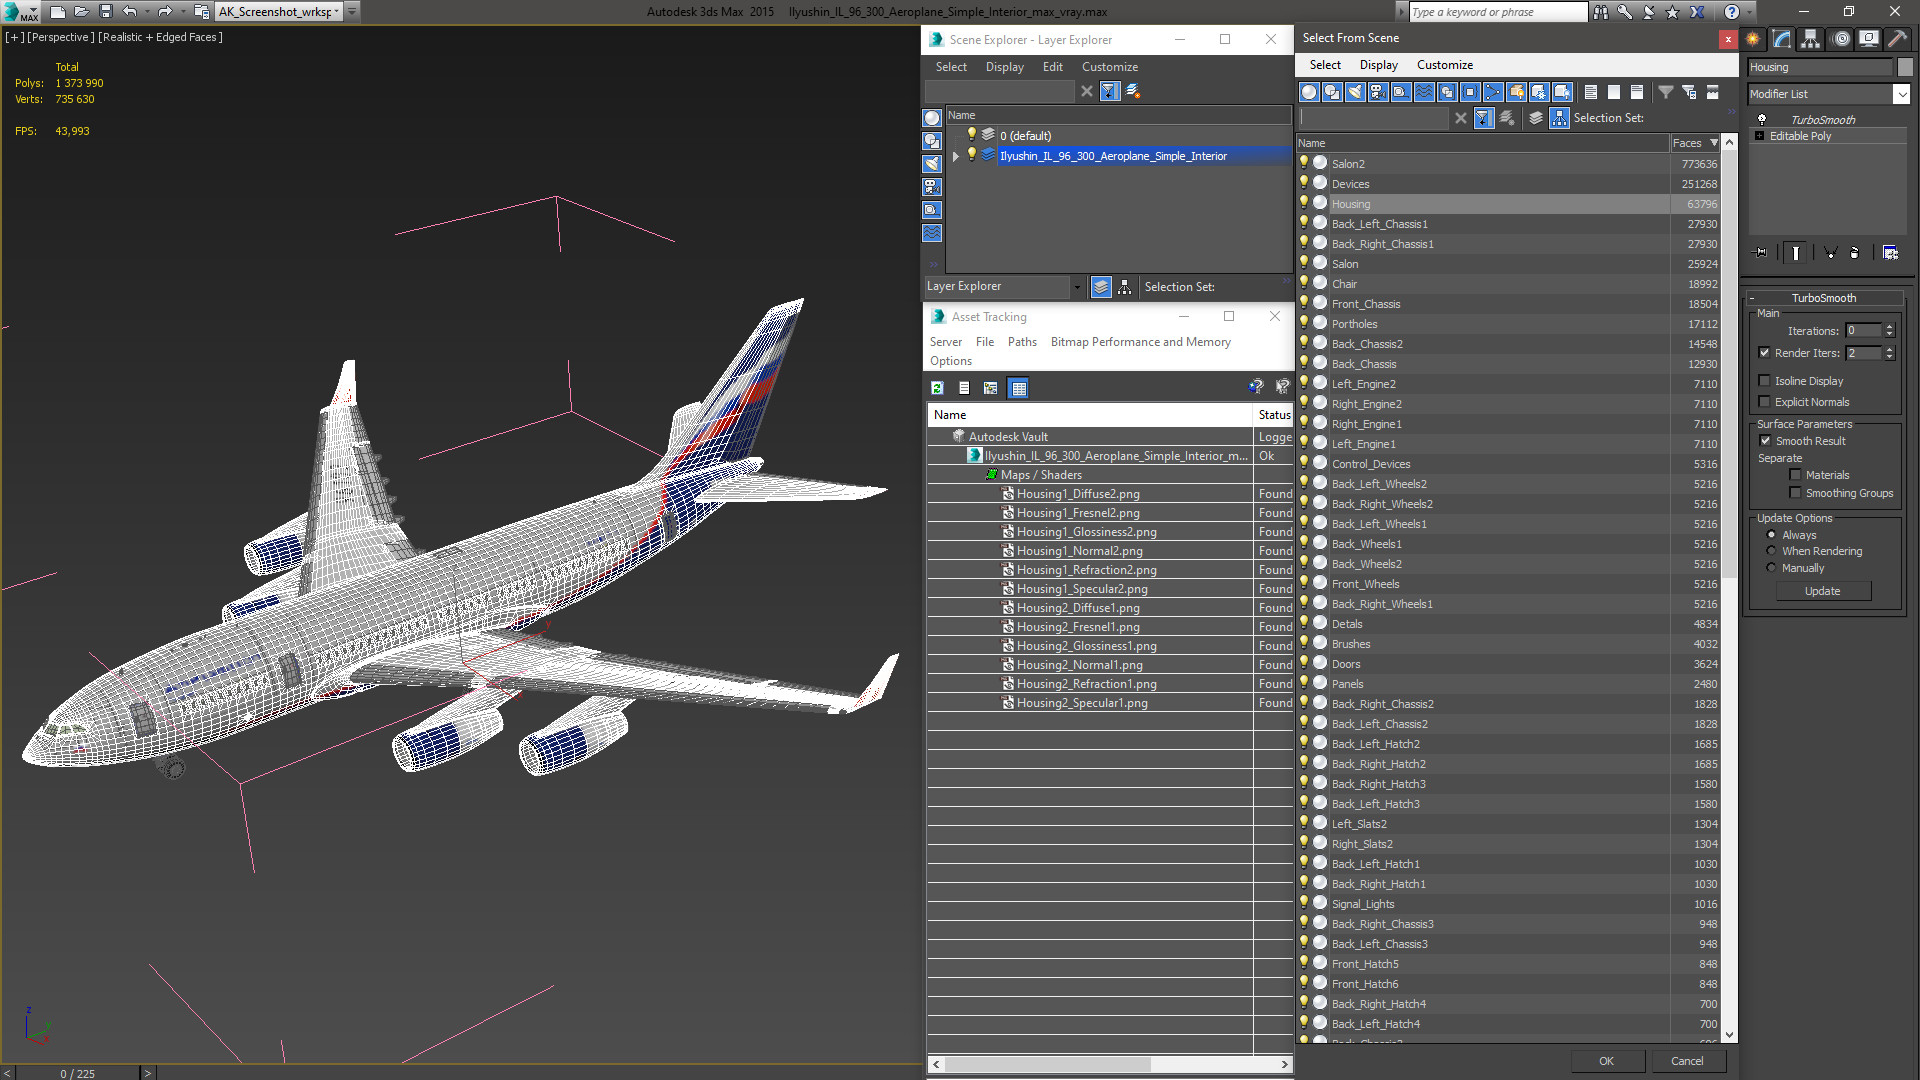Open the Modify command panel tab
The image size is (1920, 1080).
1782,39
